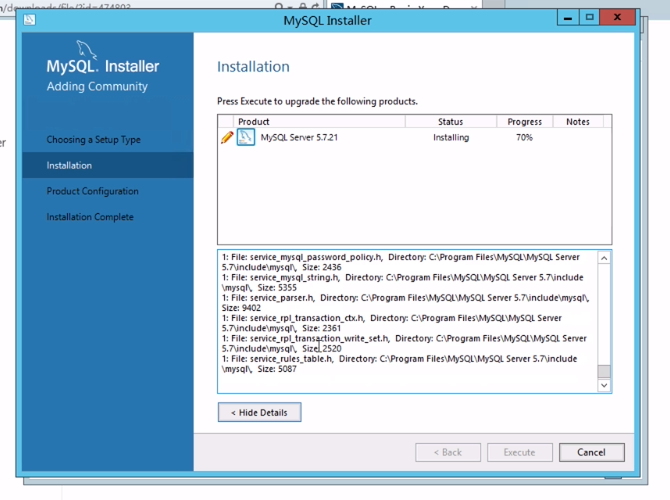The image size is (670, 500).
Task: Click the Installing status cell
Action: tap(451, 137)
